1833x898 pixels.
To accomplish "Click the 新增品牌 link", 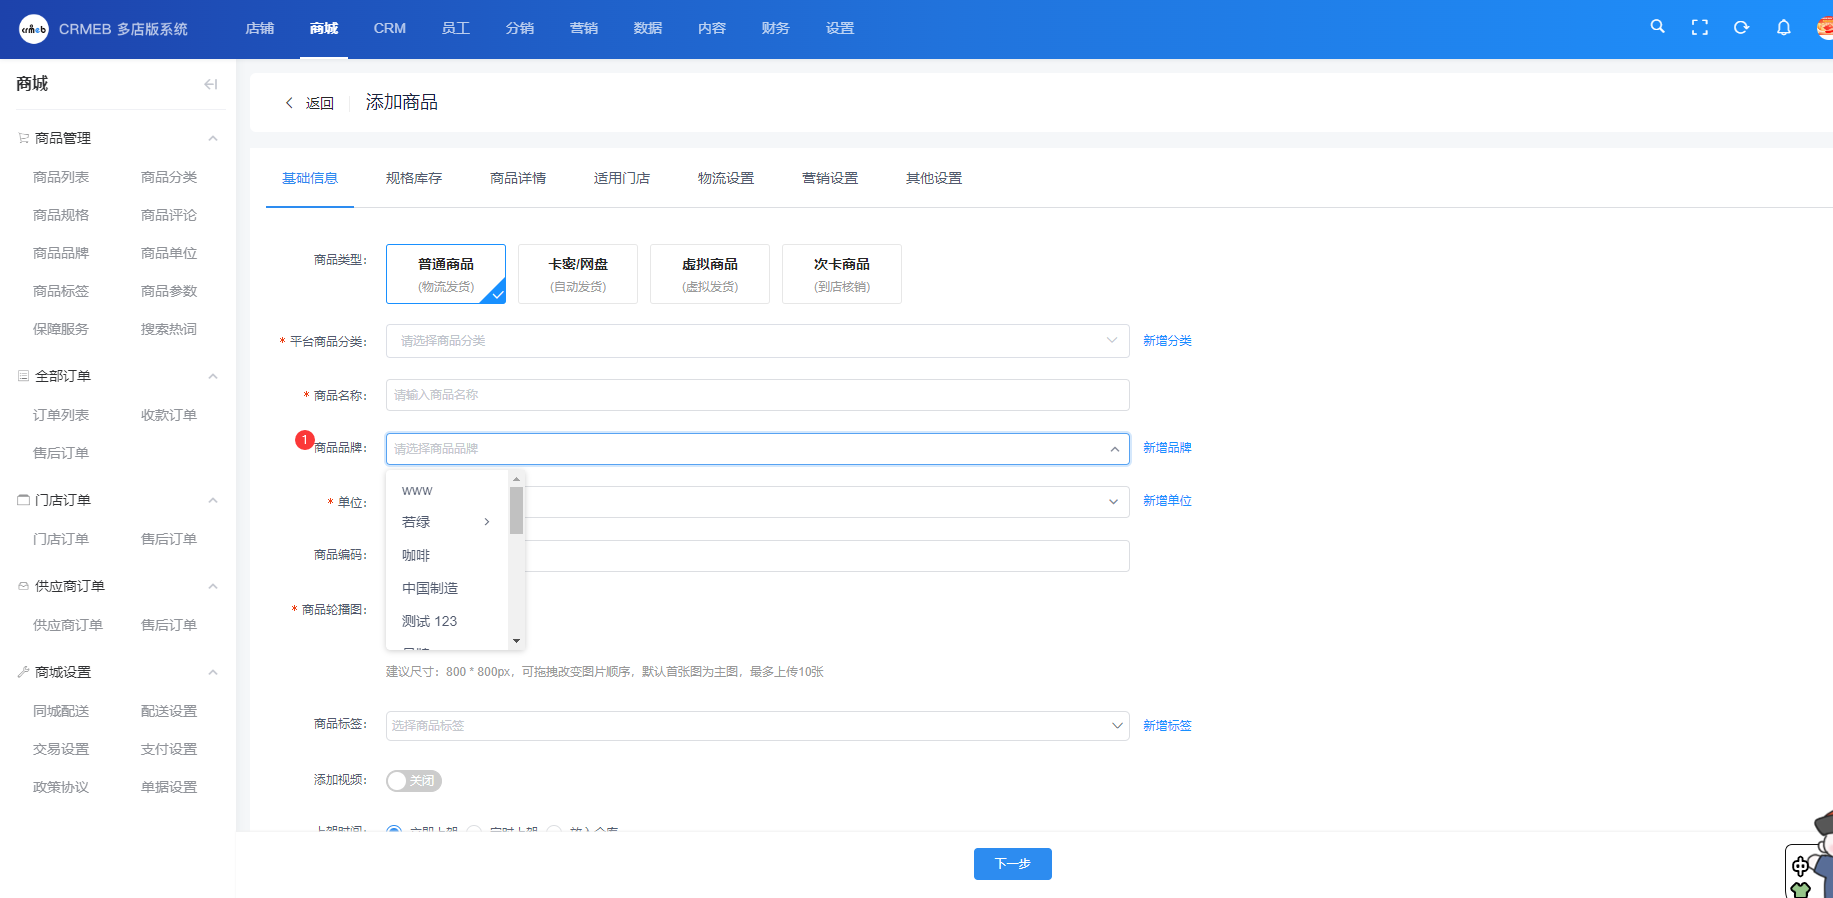I will pyautogui.click(x=1167, y=448).
